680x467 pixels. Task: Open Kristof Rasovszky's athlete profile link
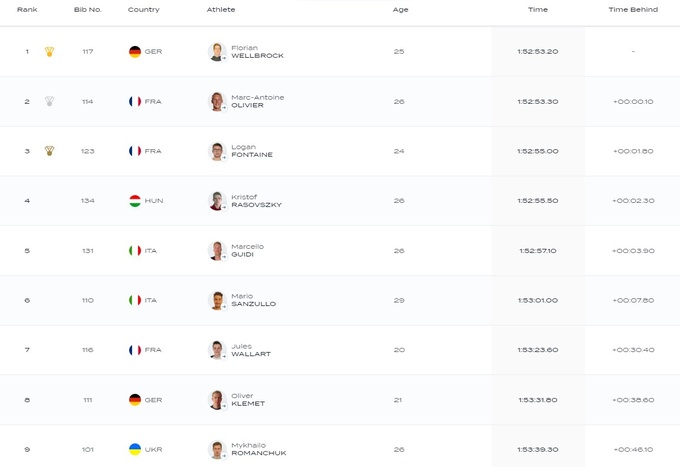[x=256, y=201]
